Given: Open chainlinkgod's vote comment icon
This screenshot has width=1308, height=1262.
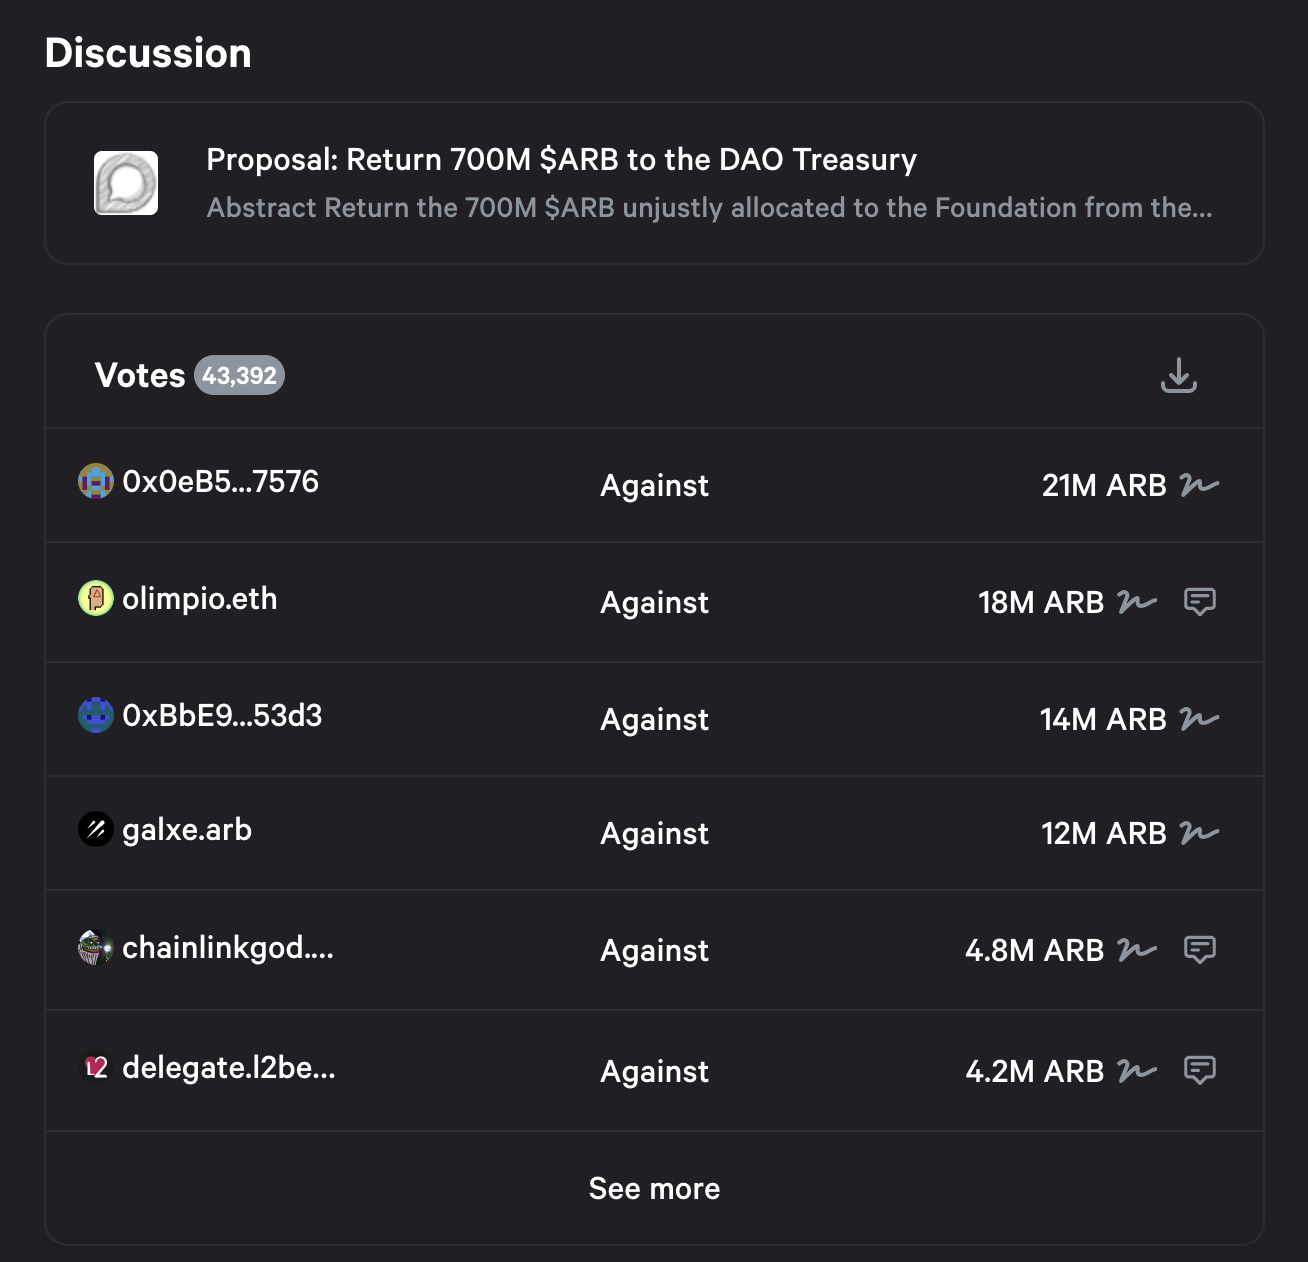Looking at the screenshot, I should click(x=1199, y=949).
